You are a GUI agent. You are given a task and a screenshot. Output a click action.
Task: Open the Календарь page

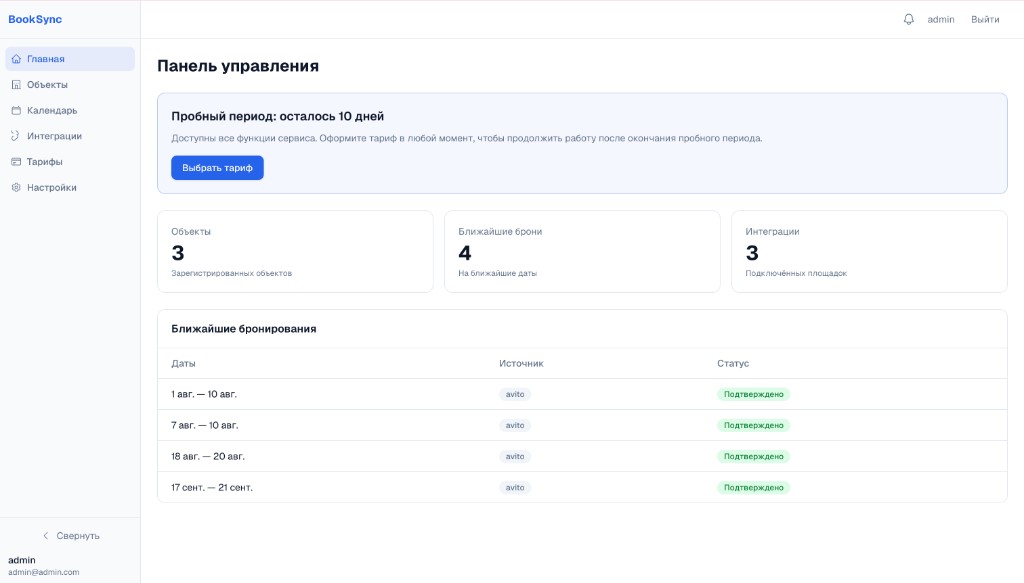[x=70, y=110]
